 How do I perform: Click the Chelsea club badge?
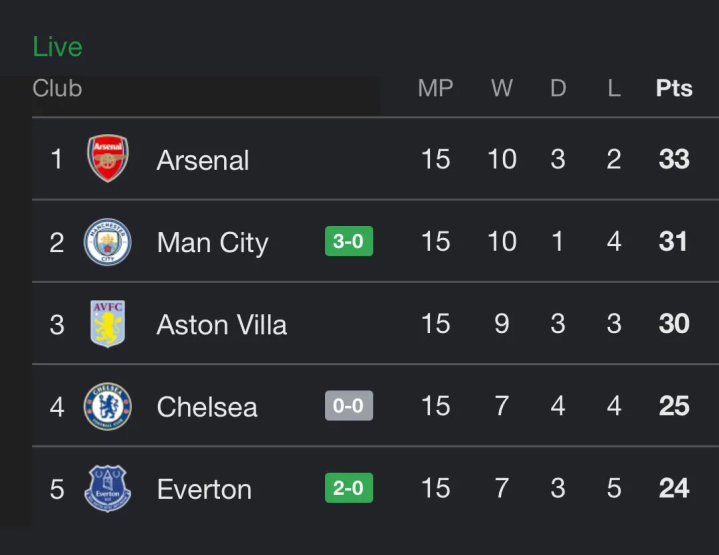[x=107, y=406]
